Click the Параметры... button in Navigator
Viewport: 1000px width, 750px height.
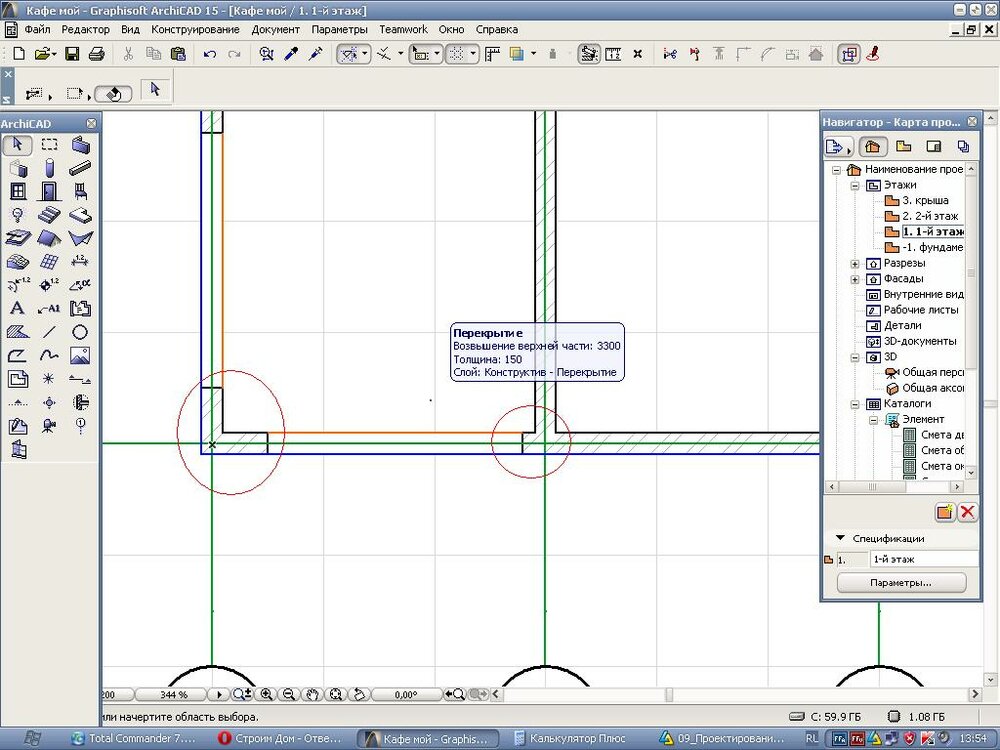(901, 582)
